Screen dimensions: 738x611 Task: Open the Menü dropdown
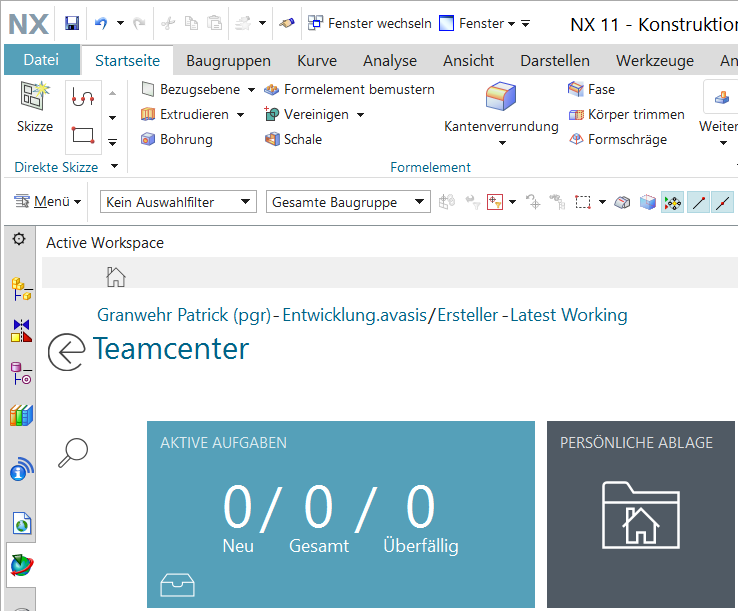47,202
